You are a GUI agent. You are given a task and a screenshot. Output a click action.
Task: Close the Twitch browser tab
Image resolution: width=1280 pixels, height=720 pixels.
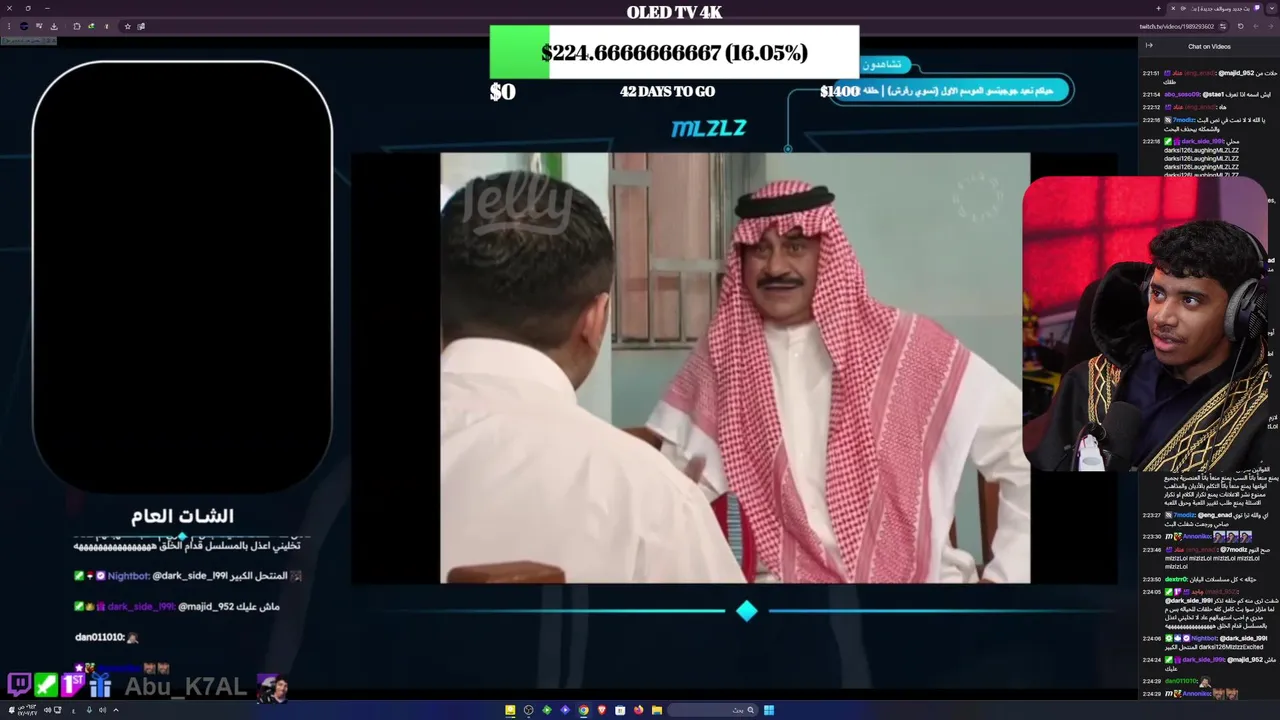[1173, 8]
